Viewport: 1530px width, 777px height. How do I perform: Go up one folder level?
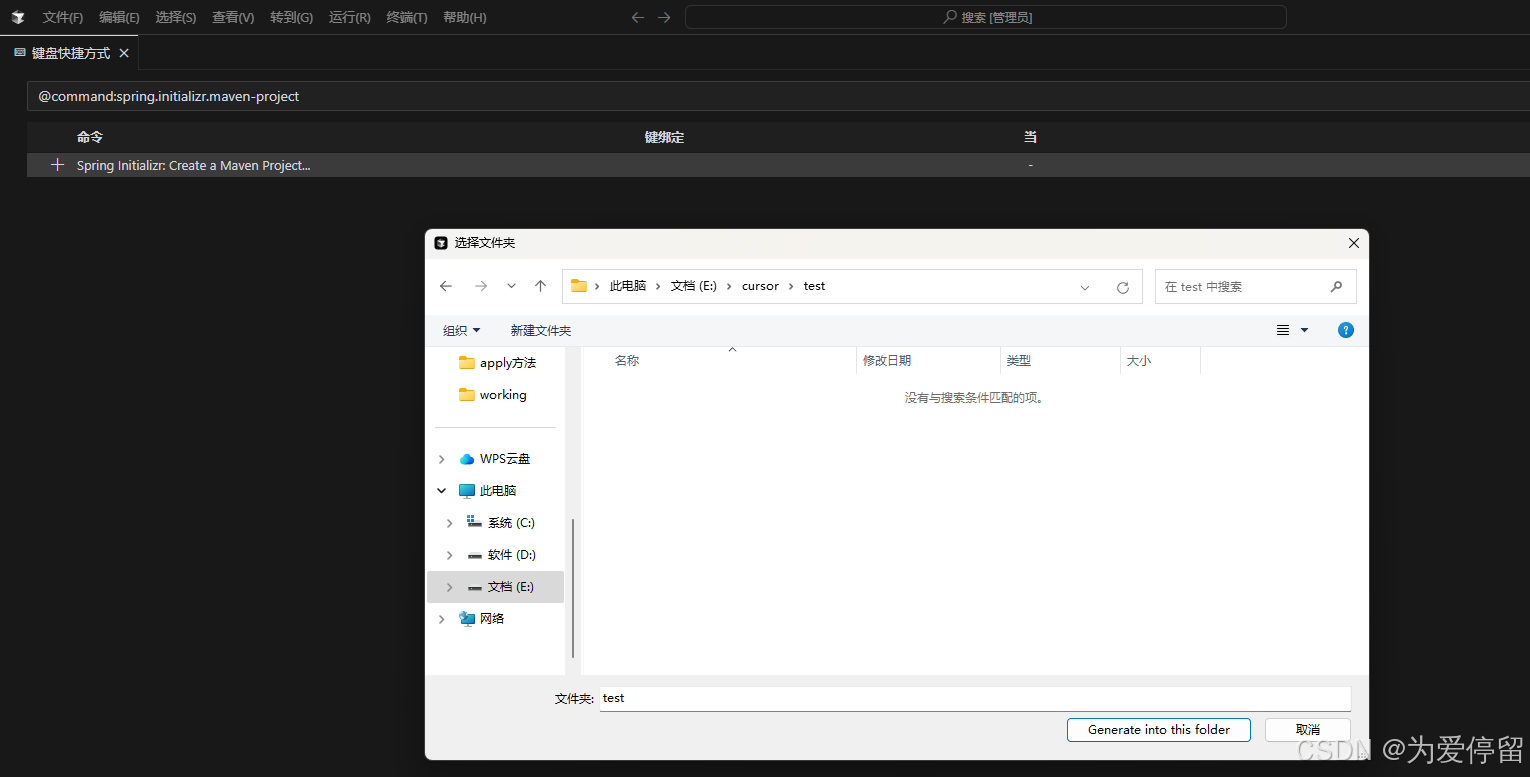540,286
